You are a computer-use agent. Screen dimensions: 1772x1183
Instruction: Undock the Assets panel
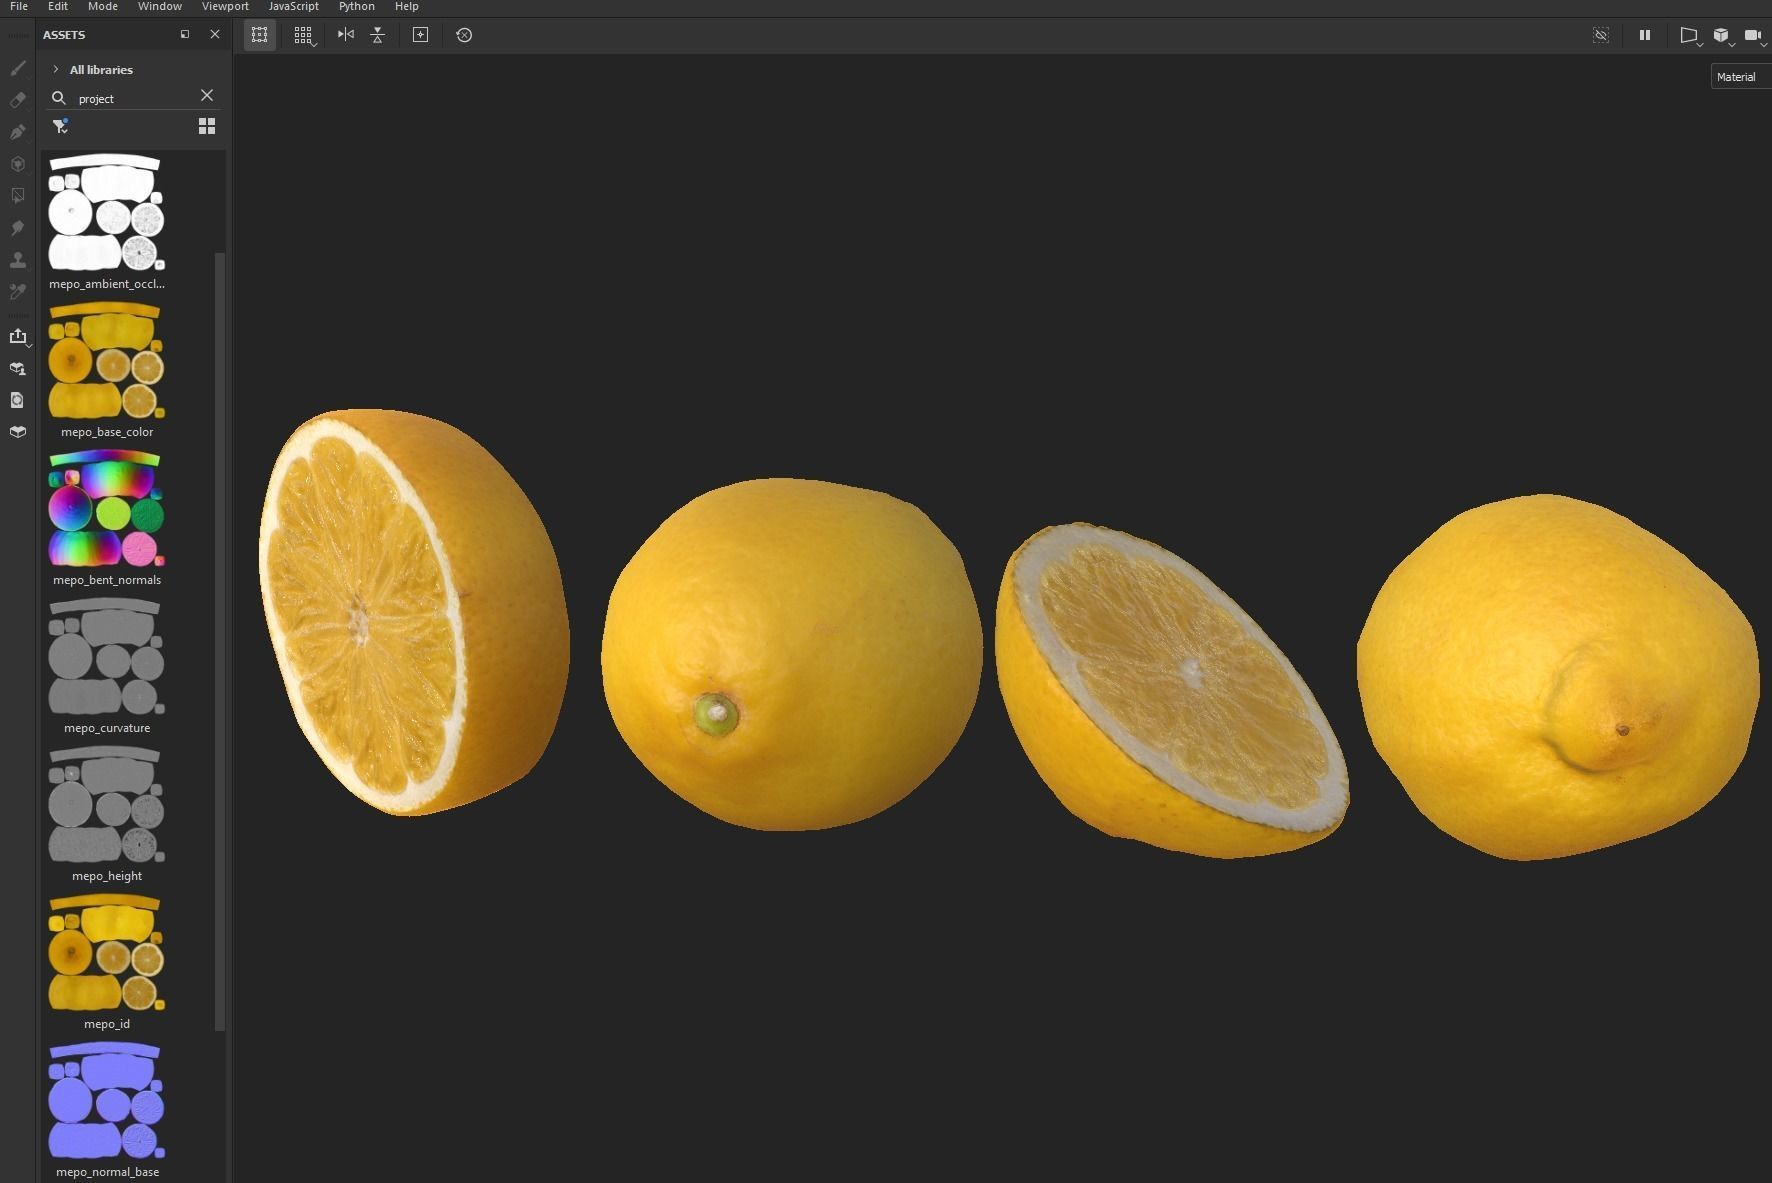185,35
